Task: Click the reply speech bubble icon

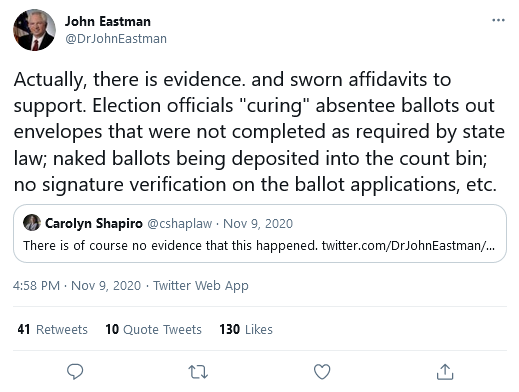Action: click(x=75, y=371)
